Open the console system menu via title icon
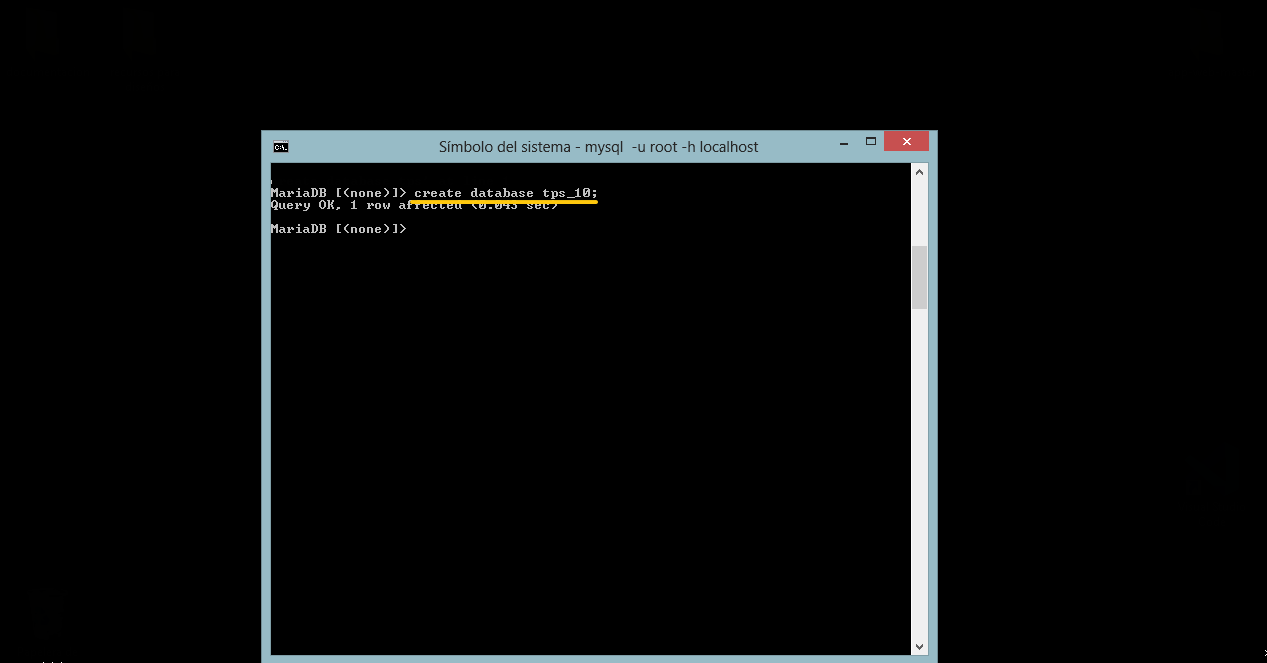1267x663 pixels. [x=280, y=146]
